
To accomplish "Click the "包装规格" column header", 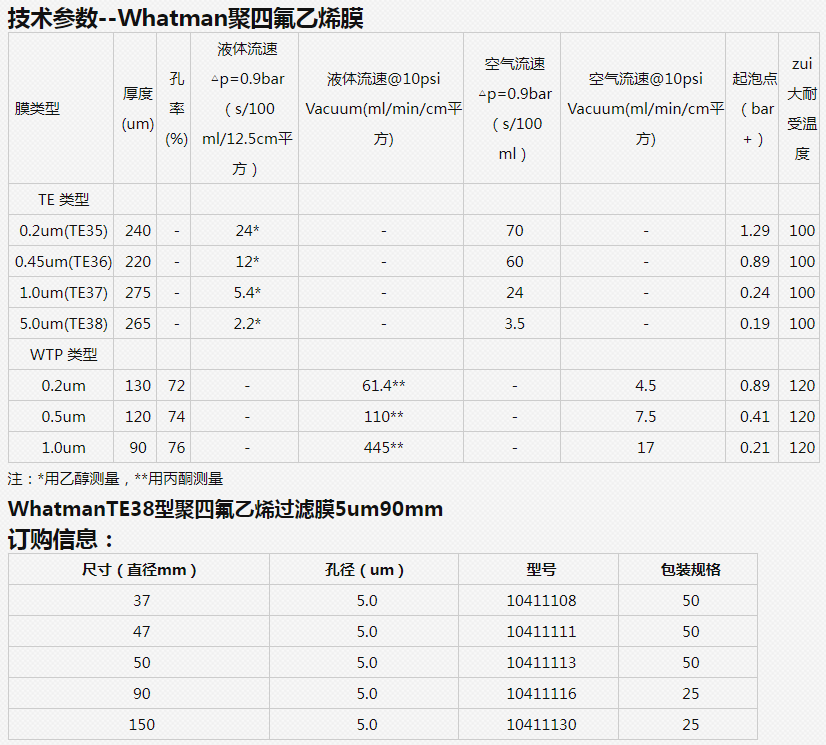I will (x=691, y=570).
